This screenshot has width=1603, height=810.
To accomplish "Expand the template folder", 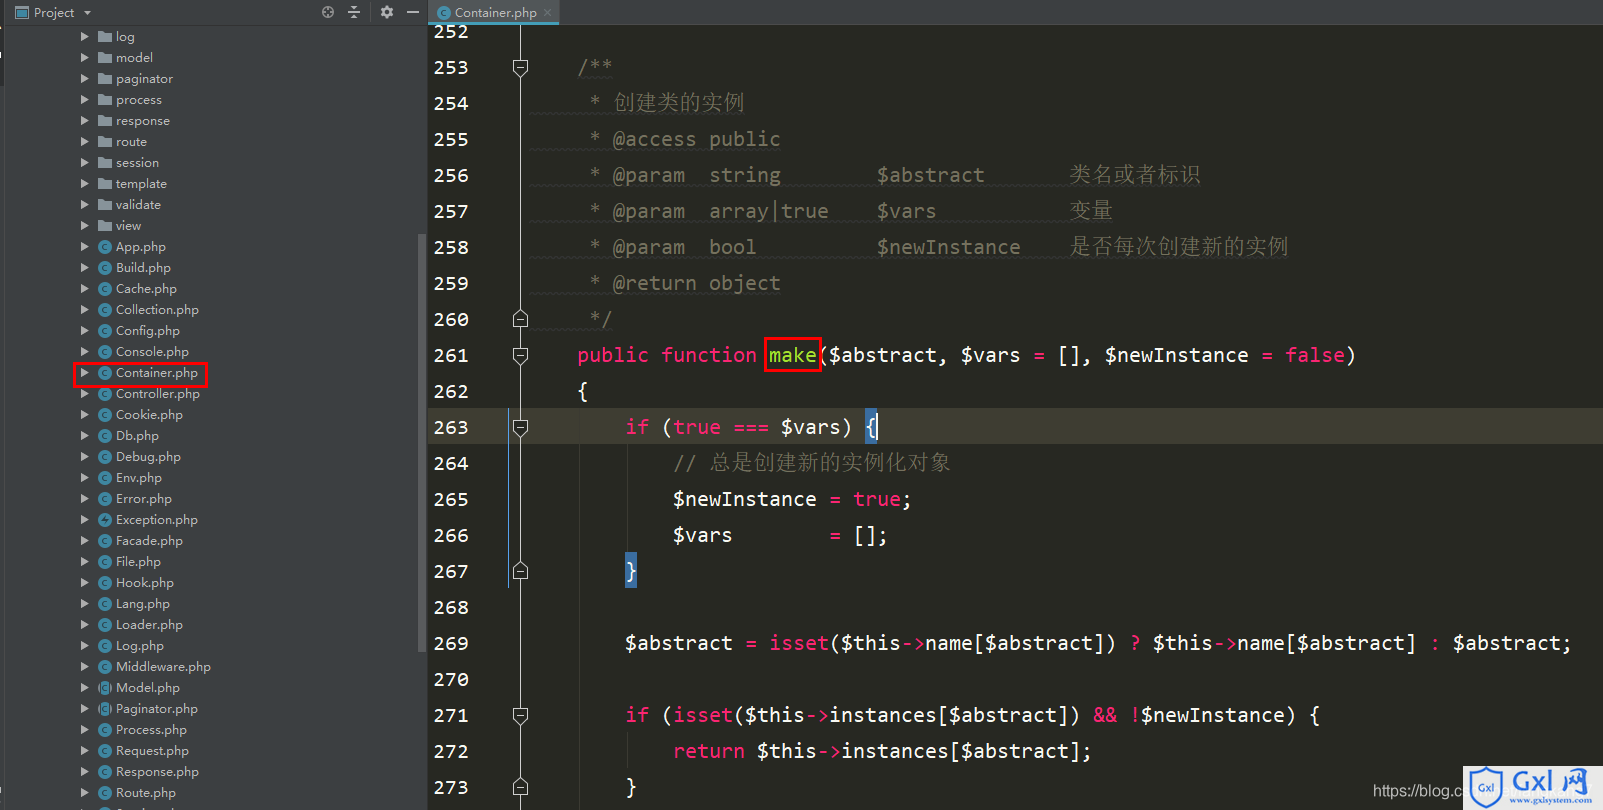I will 85,184.
